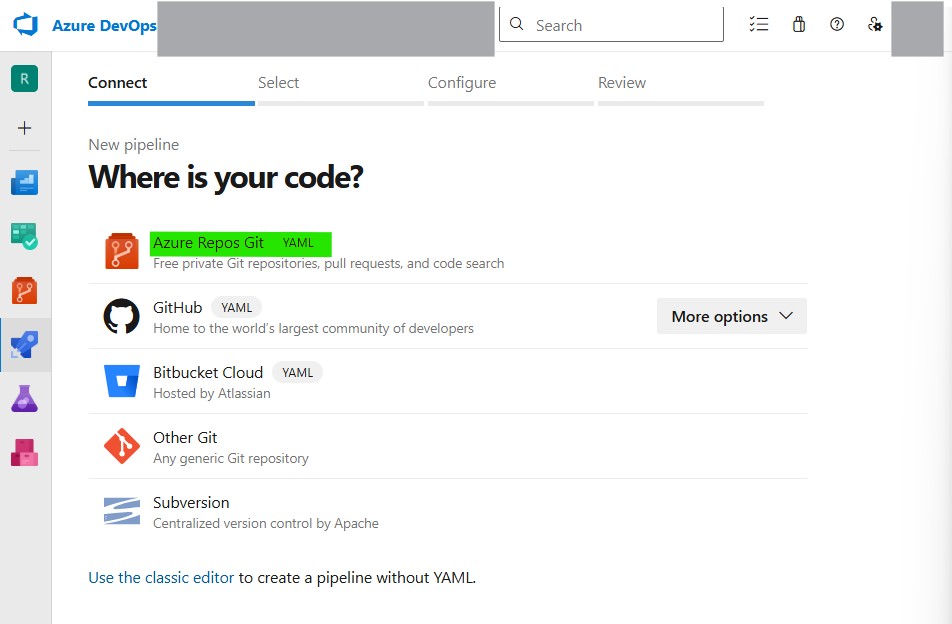Open Pipelines in the sidebar
Image resolution: width=952 pixels, height=624 pixels.
pyautogui.click(x=24, y=345)
